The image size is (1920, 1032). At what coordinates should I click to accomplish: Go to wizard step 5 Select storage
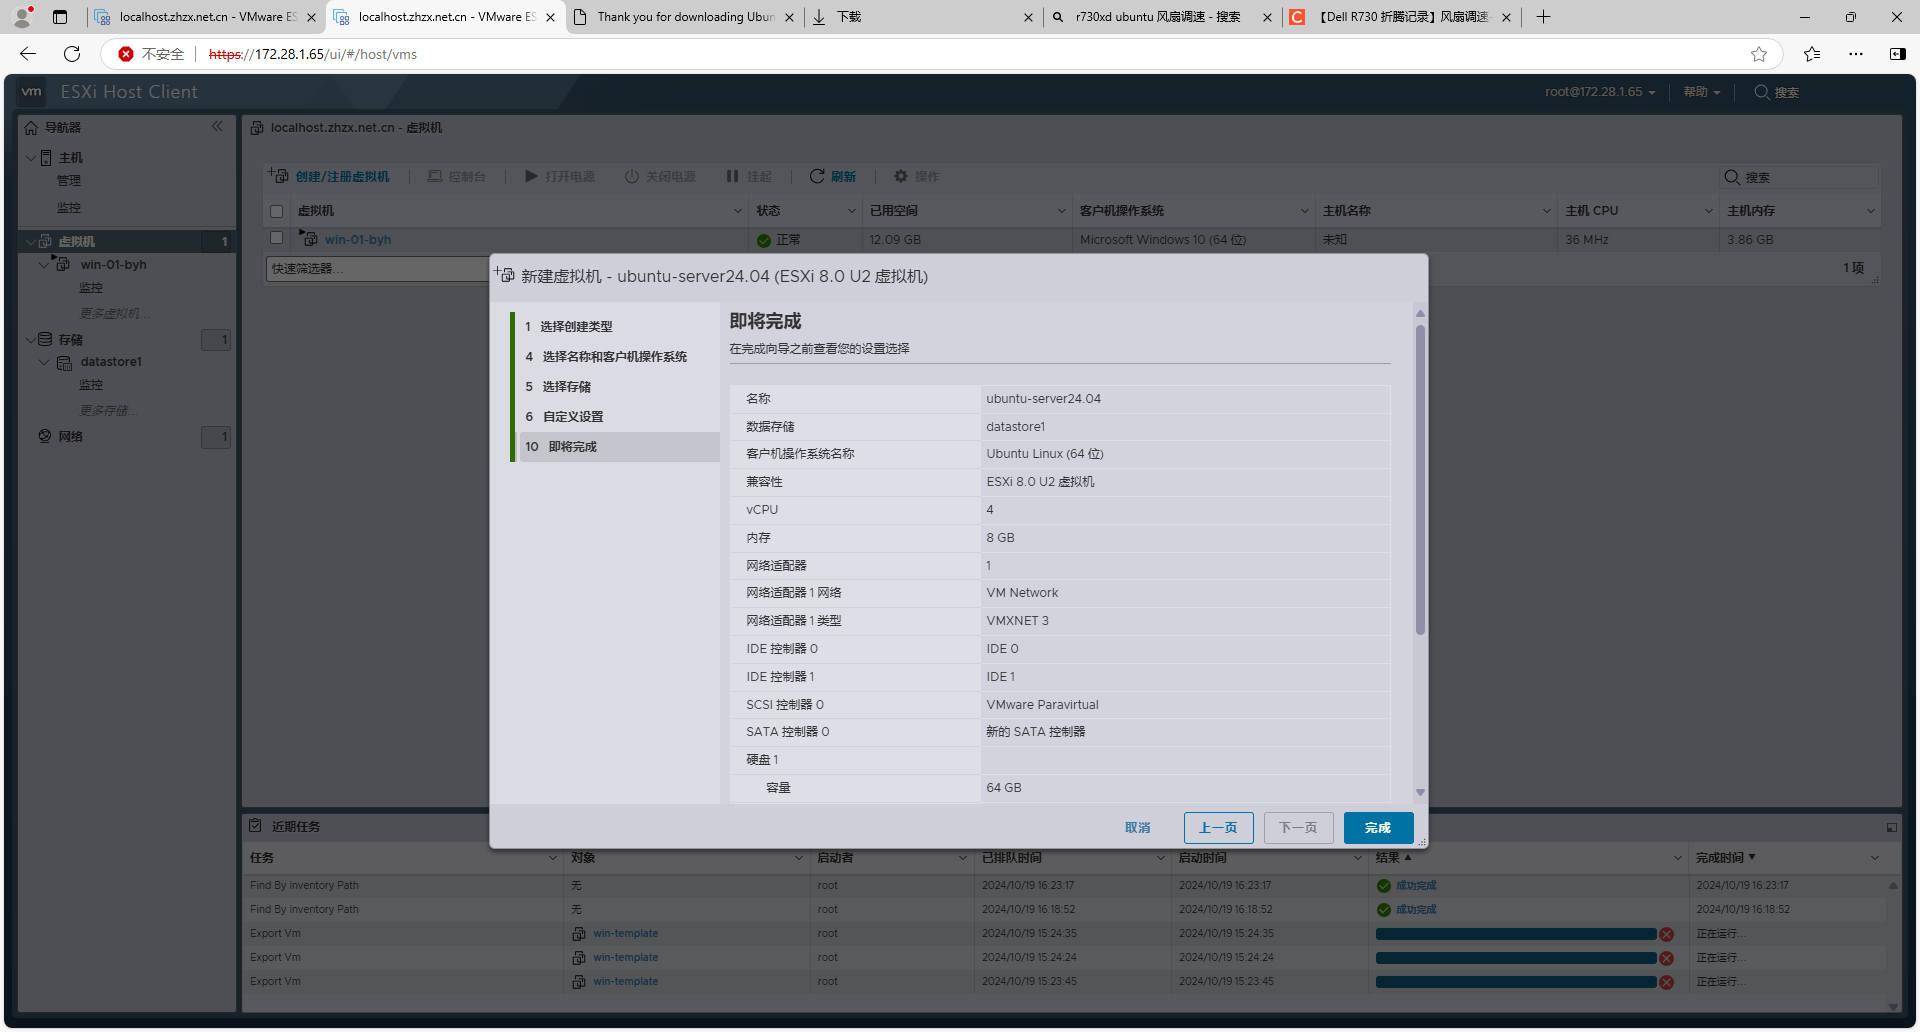tap(566, 387)
